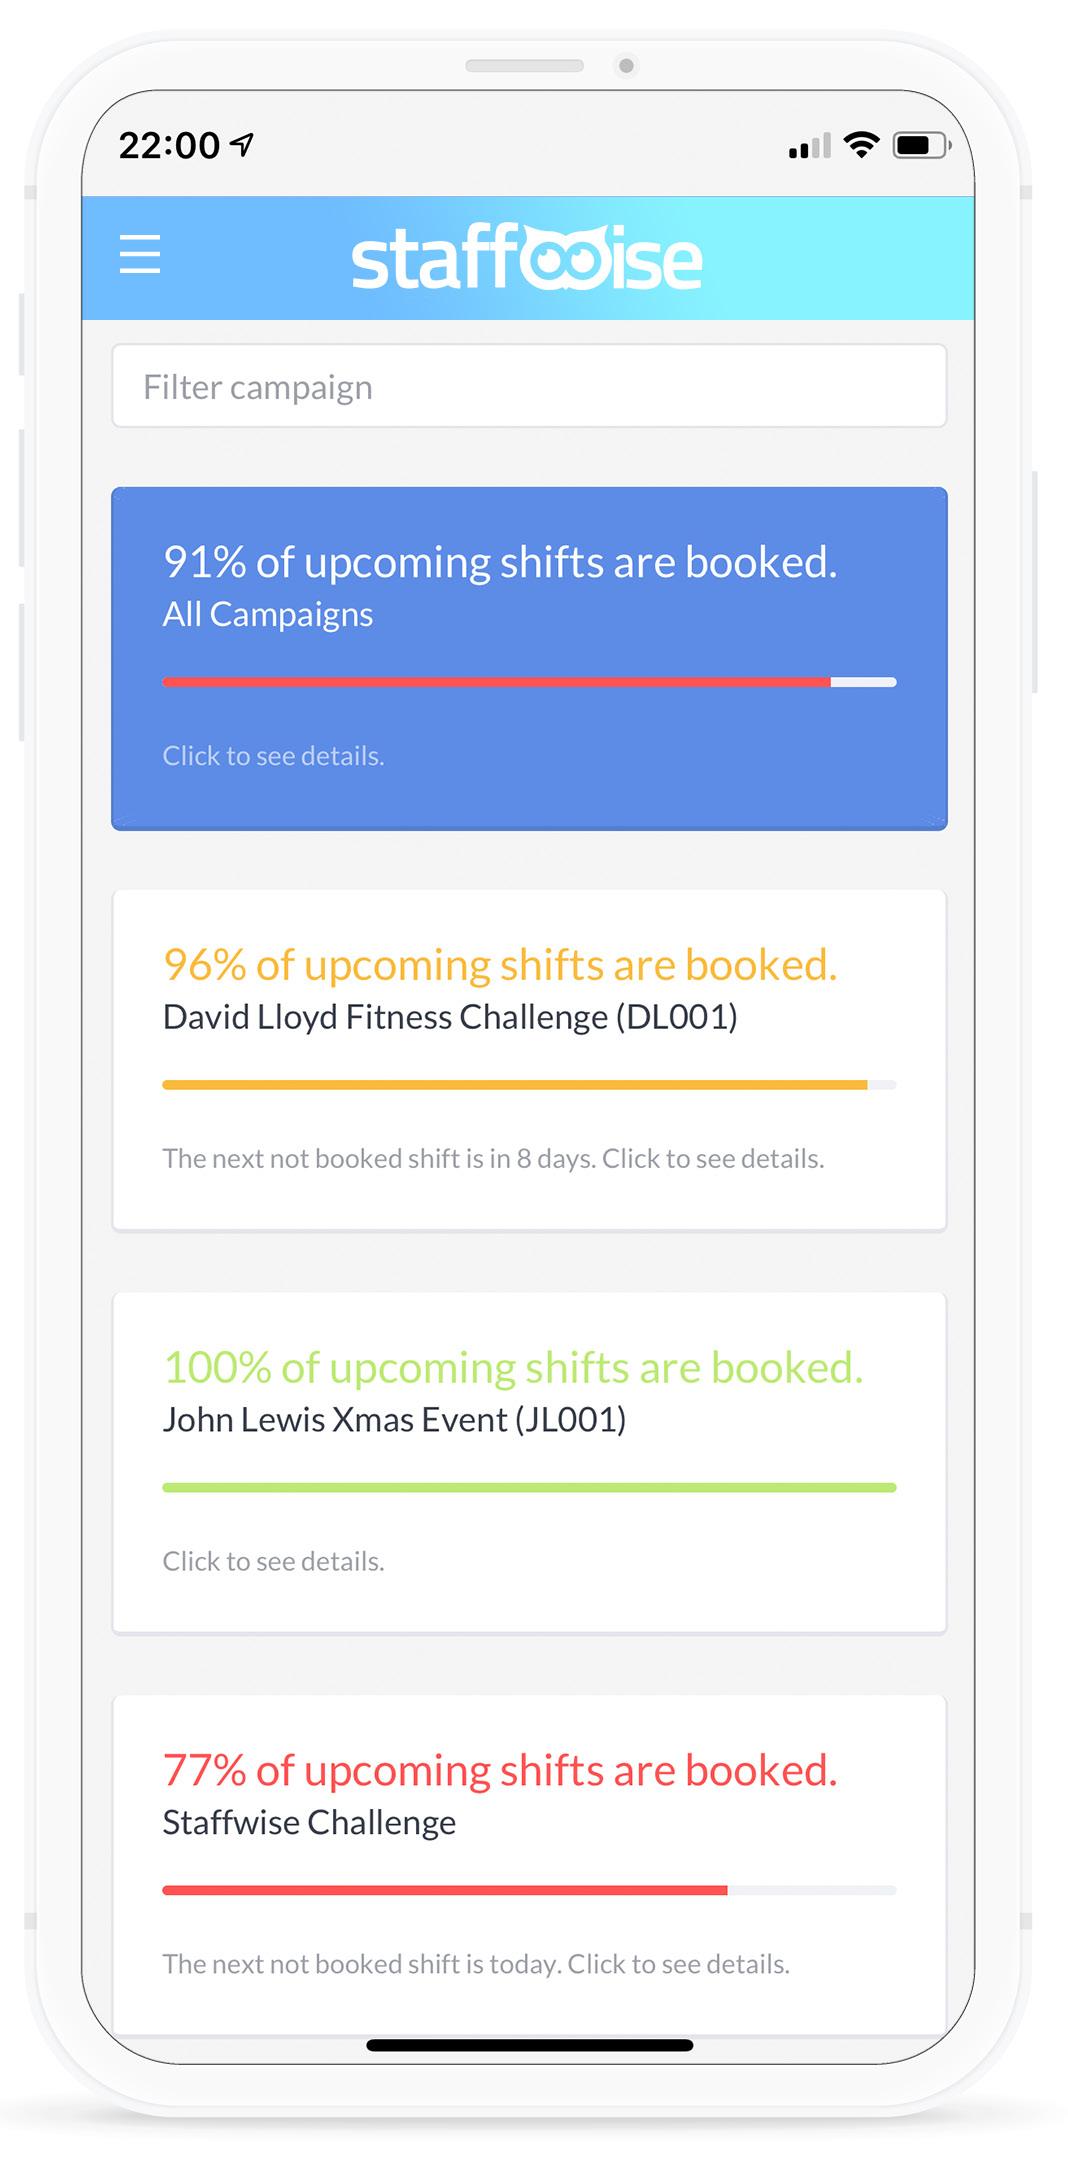This screenshot has width=1068, height=2184.
Task: Click the Filter campaign input field
Action: (529, 386)
